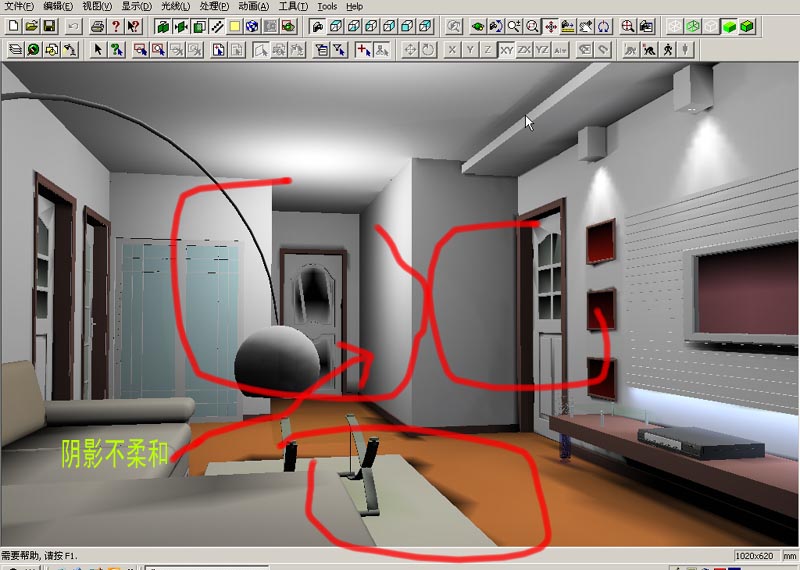The width and height of the screenshot is (800, 570).
Task: Select the zoom window magnifier tool
Action: pos(532,26)
